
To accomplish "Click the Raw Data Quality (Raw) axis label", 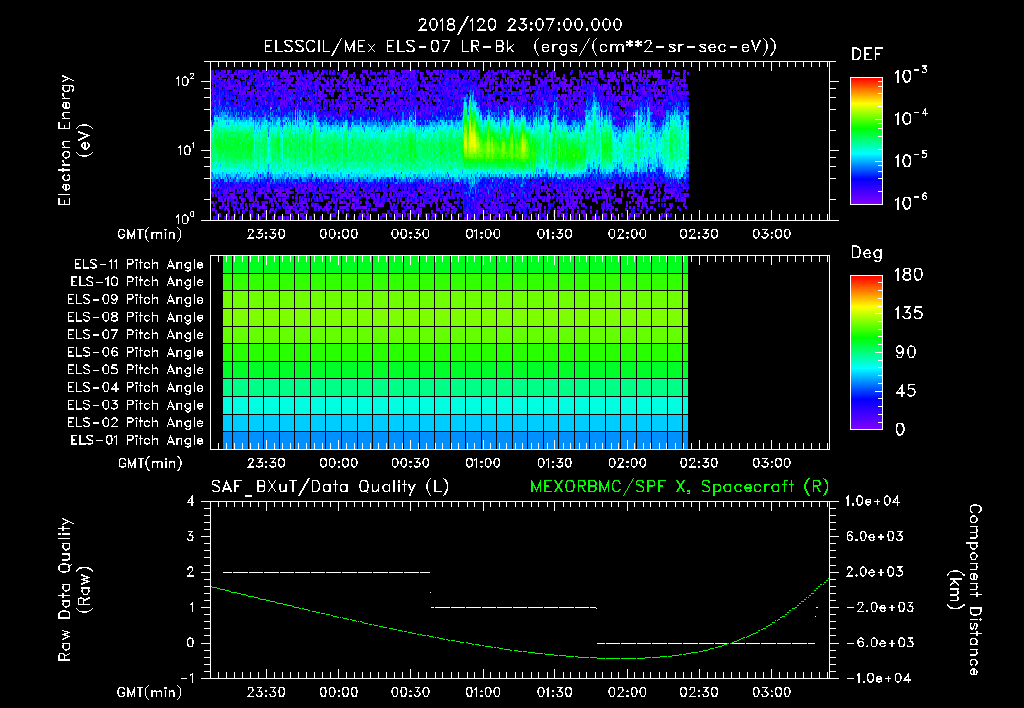I will 74,590.
